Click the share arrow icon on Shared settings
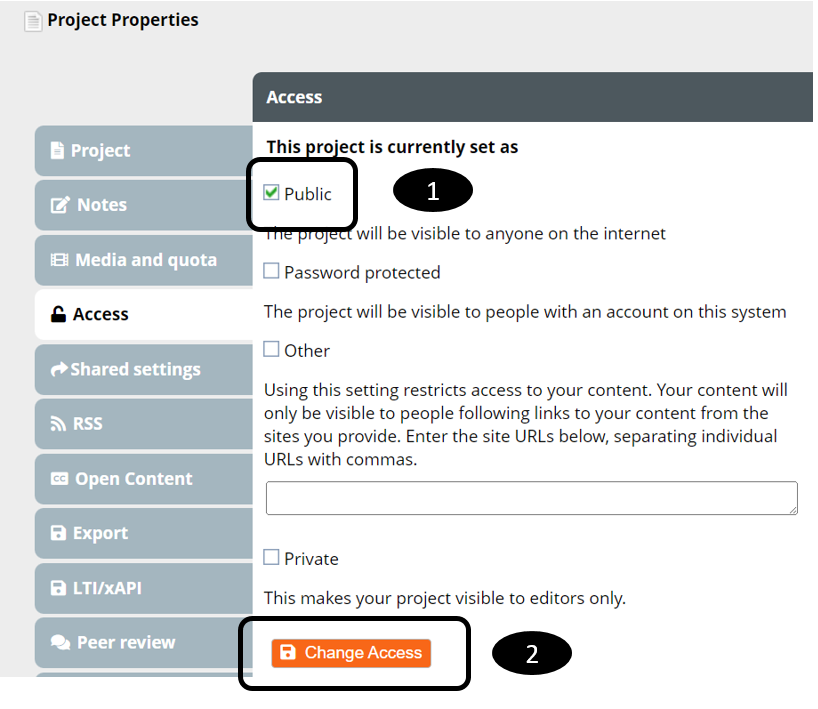Screen dimensions: 818x709 [x=58, y=369]
